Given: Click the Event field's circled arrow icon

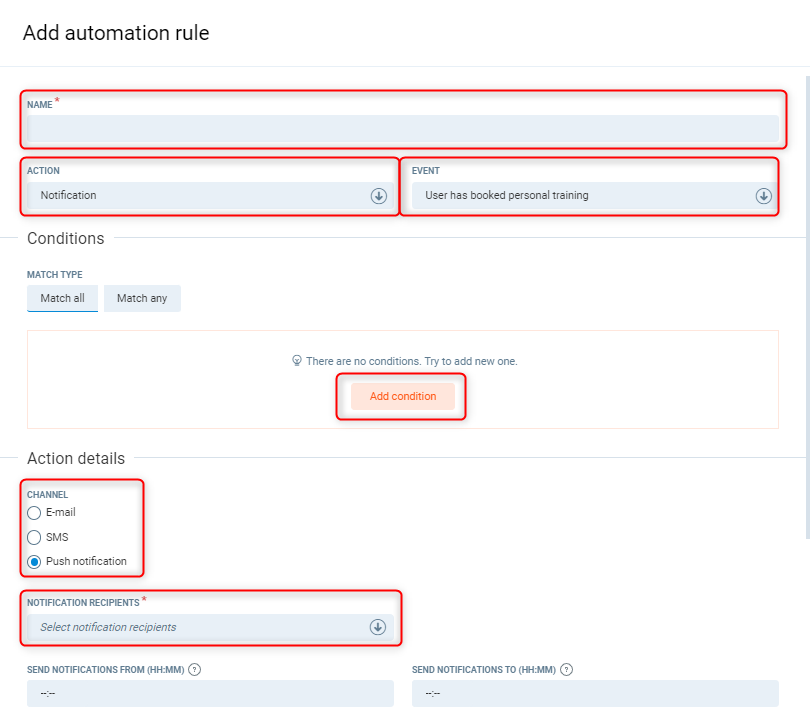Looking at the screenshot, I should [763, 196].
